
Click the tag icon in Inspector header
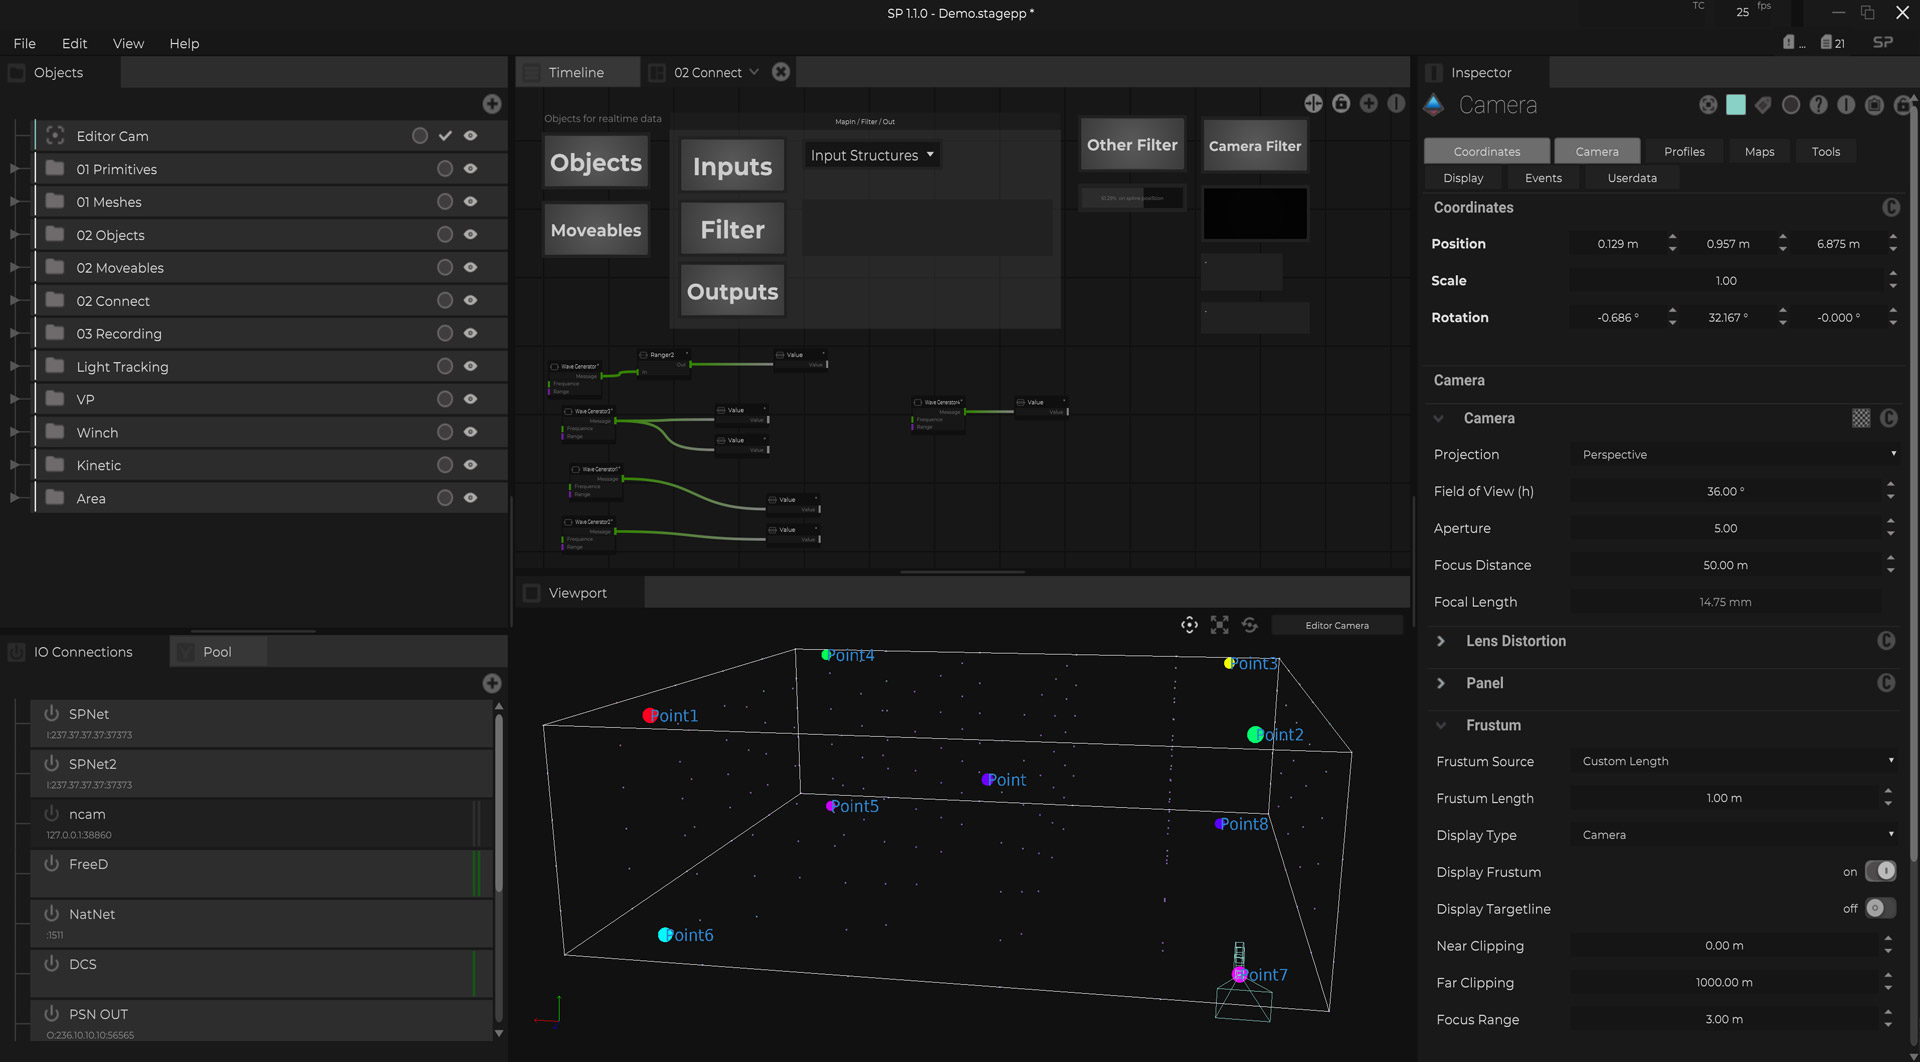point(1763,105)
